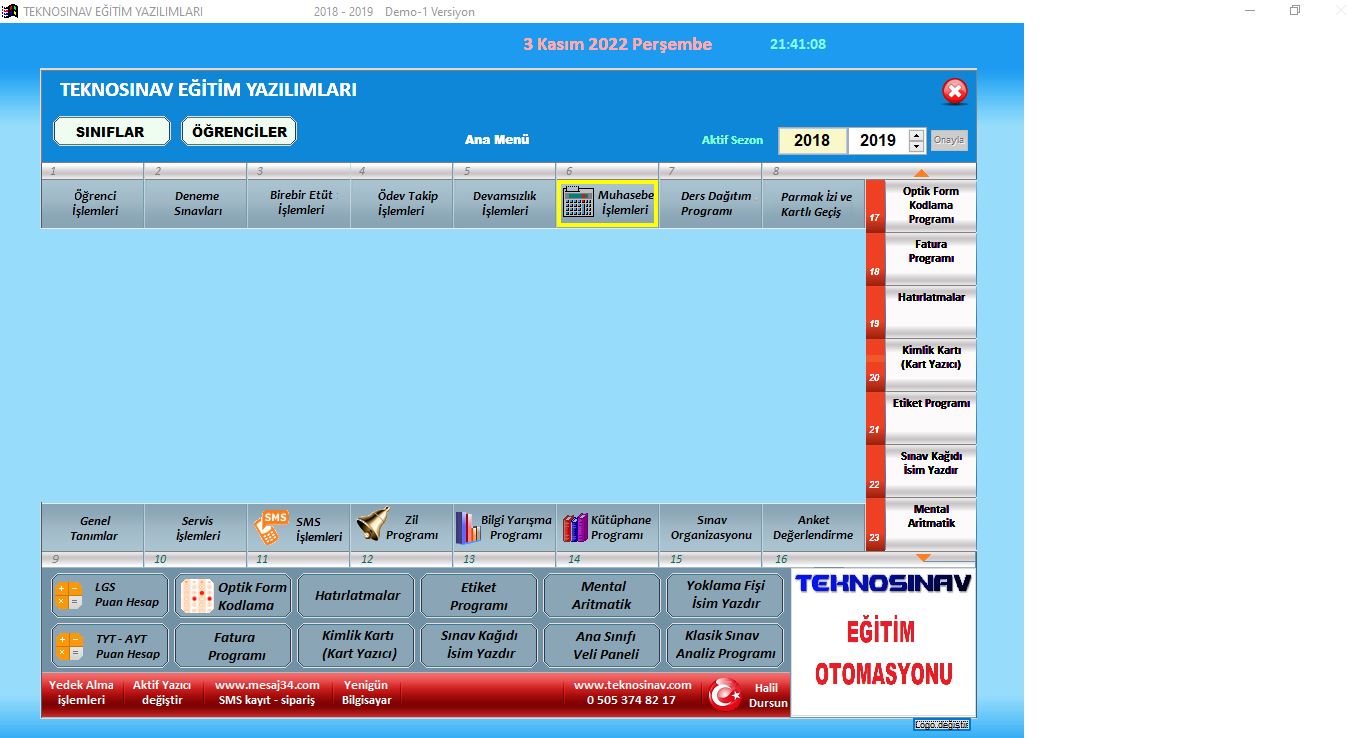Open Öğrenci İşlemleri menu
Image resolution: width=1366 pixels, height=738 pixels.
coord(95,203)
